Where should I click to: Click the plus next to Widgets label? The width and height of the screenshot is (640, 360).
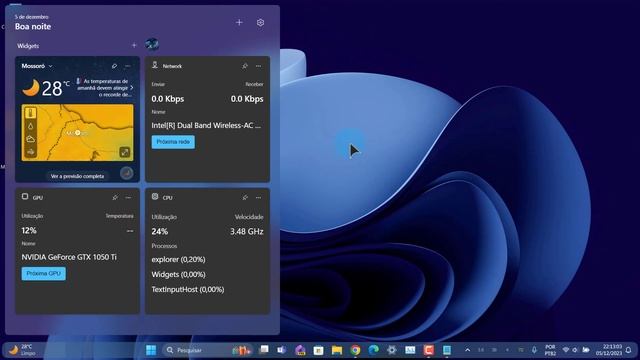tap(134, 45)
